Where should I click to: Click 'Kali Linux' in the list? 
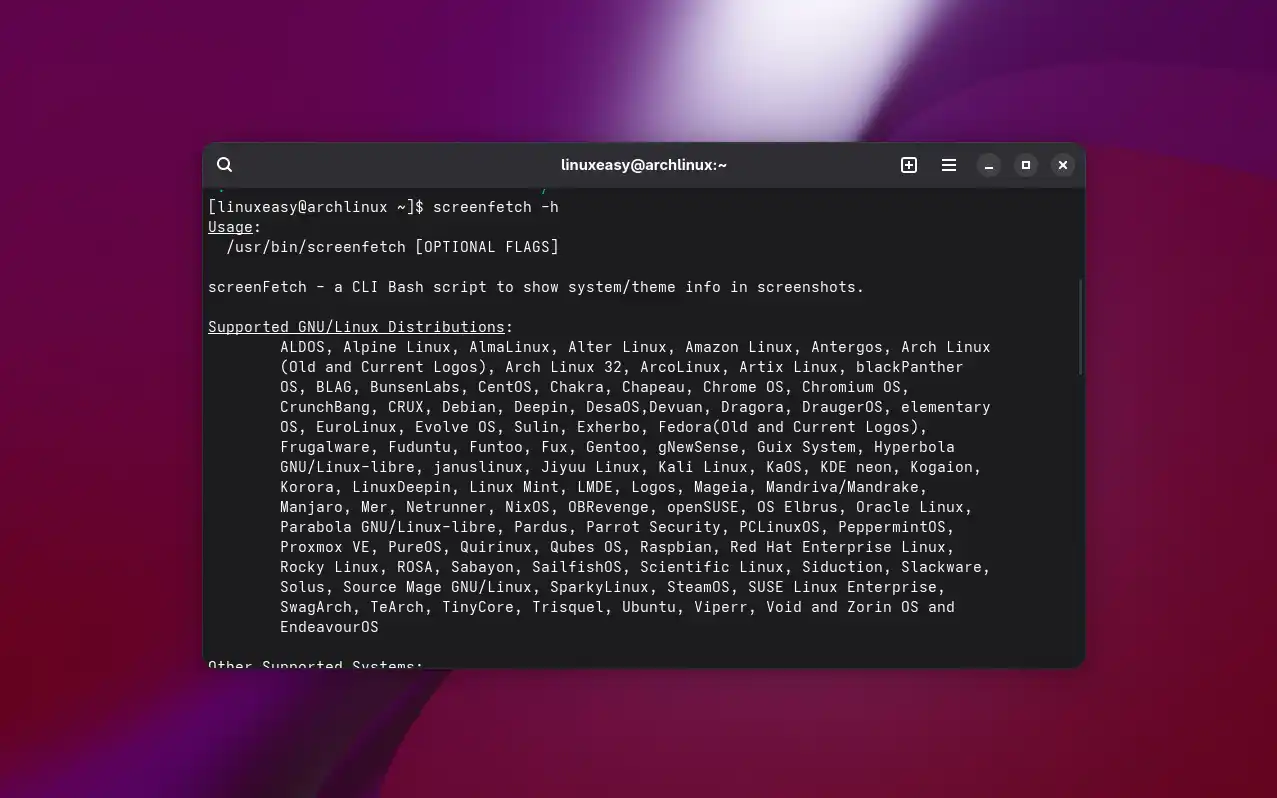[703, 467]
